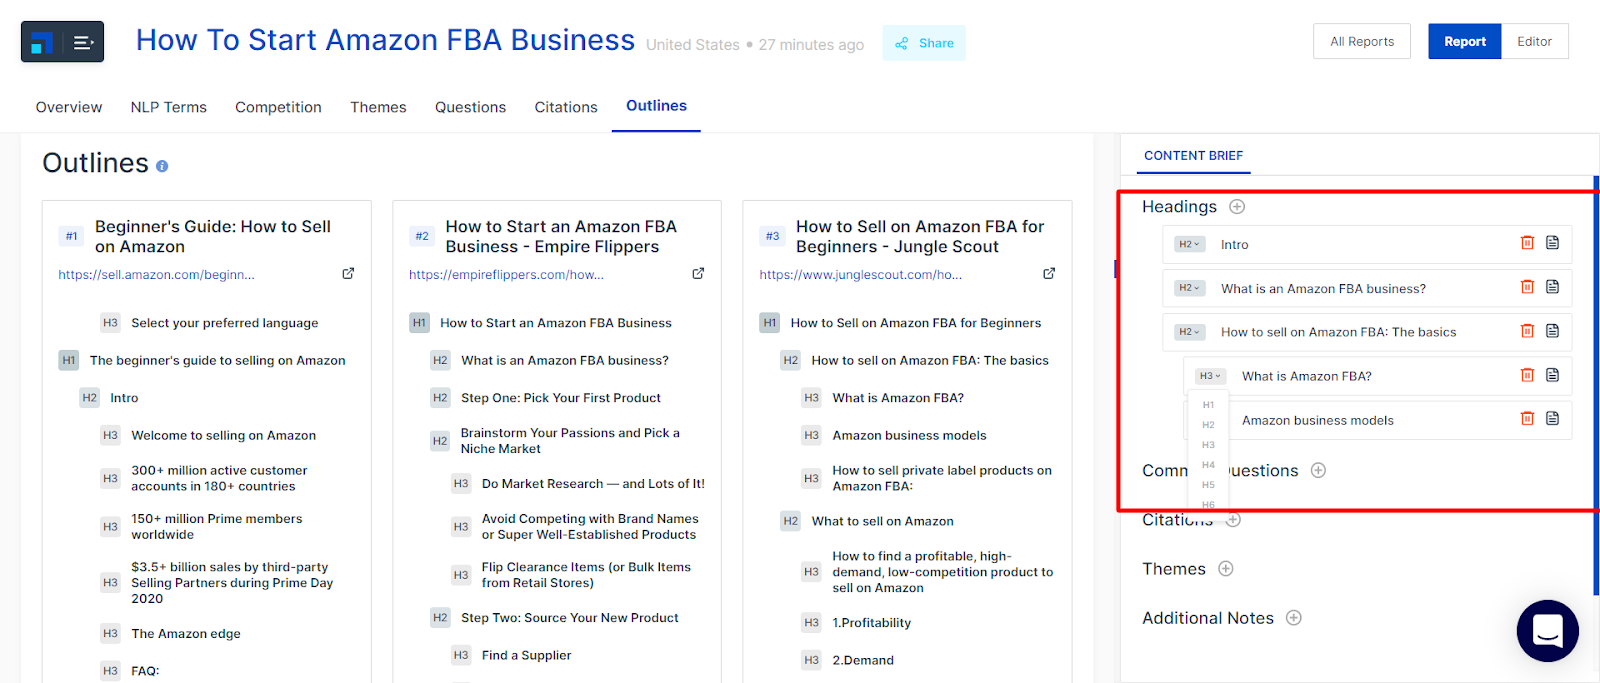Open H3 level dropdown for 'What is Amazon FBA?'
This screenshot has width=1600, height=683.
coord(1210,376)
